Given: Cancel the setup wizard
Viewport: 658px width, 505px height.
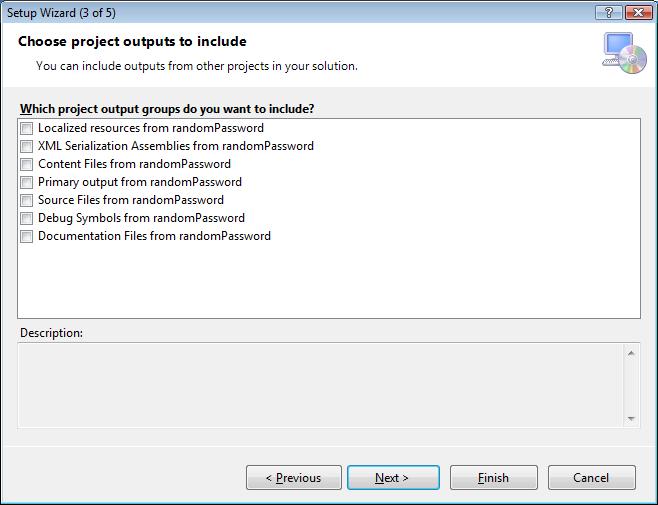Looking at the screenshot, I should (592, 478).
